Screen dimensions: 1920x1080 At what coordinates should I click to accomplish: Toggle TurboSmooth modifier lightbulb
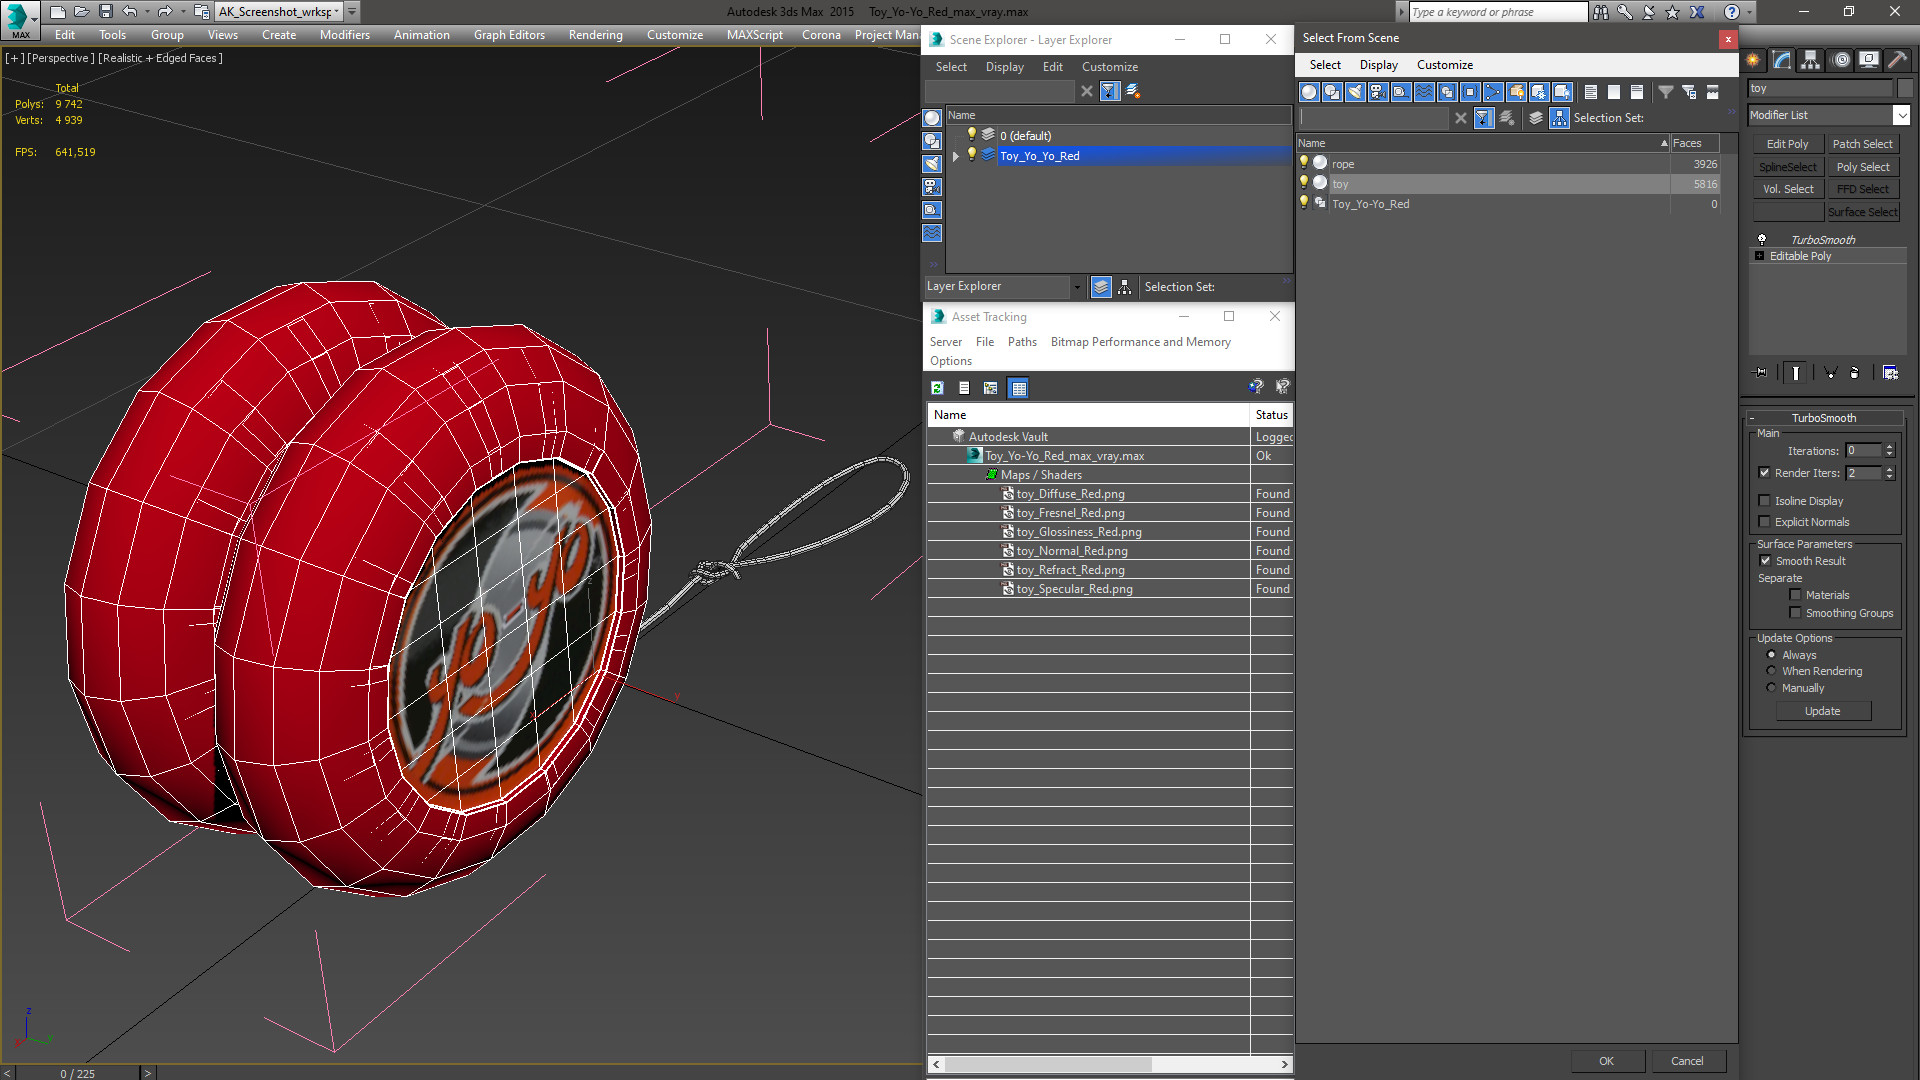pos(1762,240)
